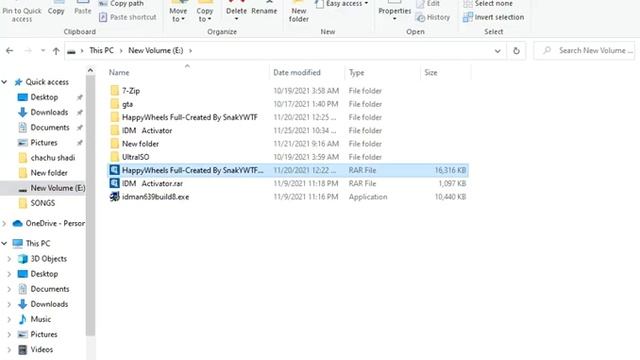The width and height of the screenshot is (640, 360).
Task: Collapse Quick access in sidebar
Action: [4, 82]
